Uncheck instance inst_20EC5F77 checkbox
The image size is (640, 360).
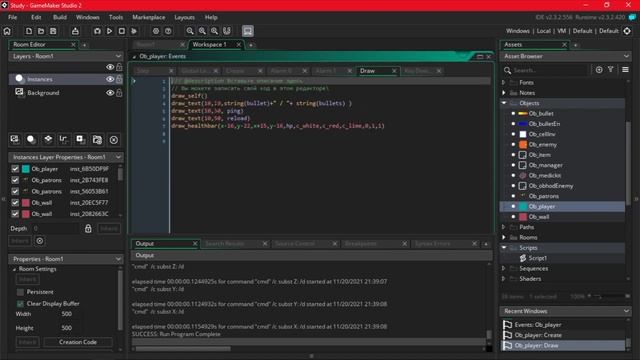pos(15,202)
